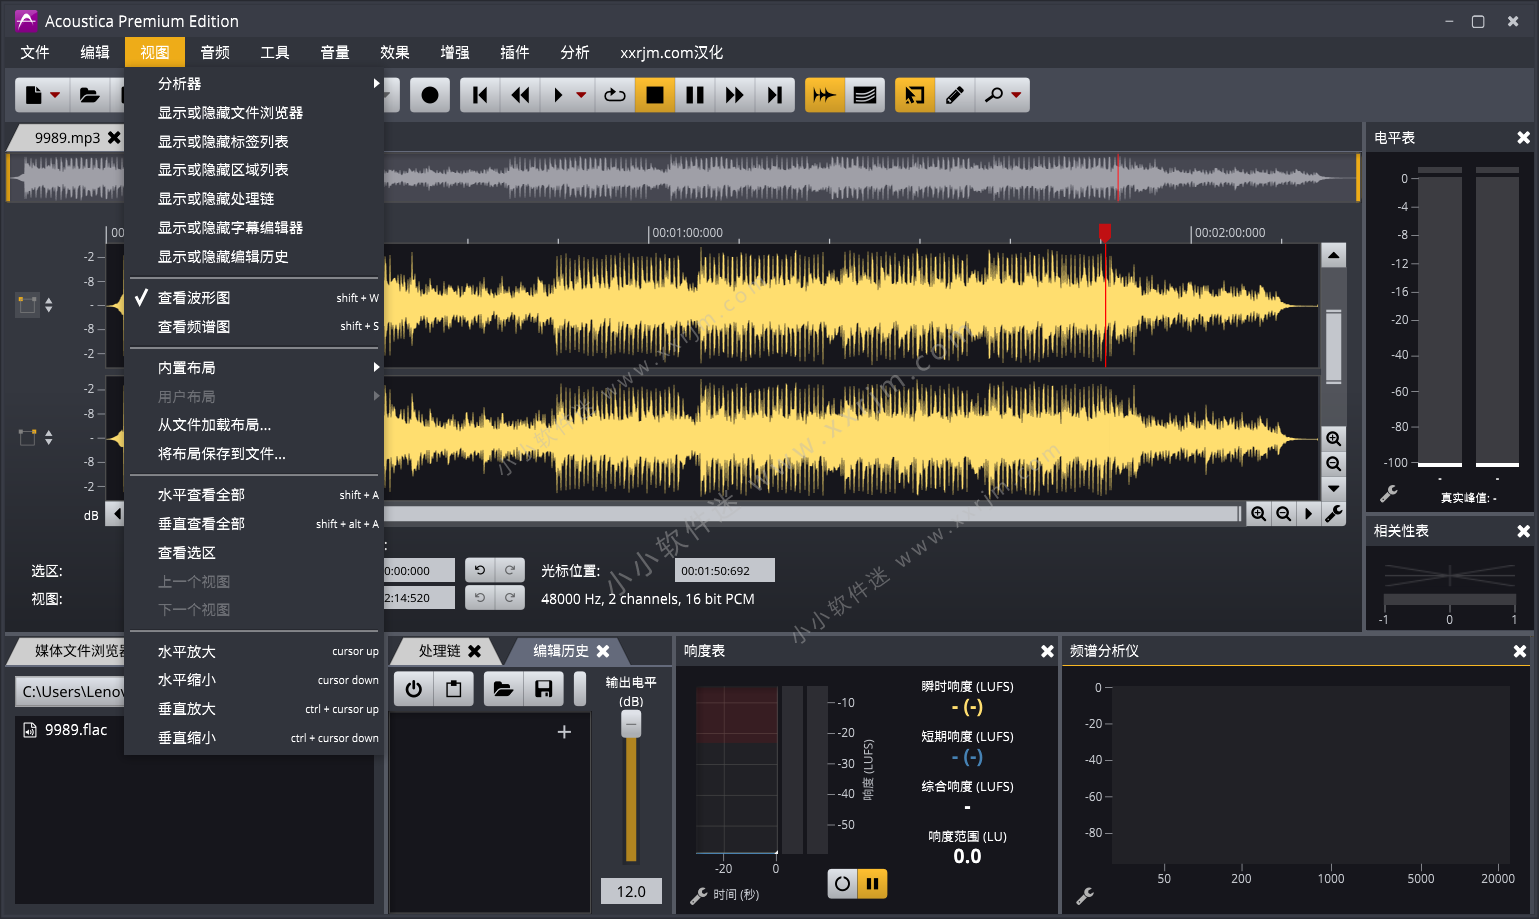Save the processing chain to disk
The width and height of the screenshot is (1539, 919).
(543, 689)
